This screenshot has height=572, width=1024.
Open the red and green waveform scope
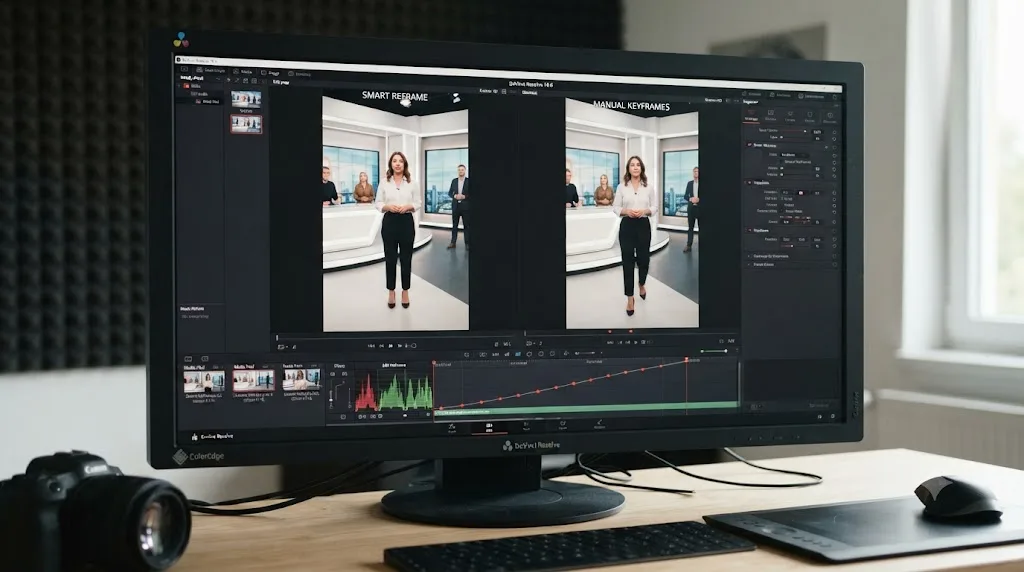393,392
